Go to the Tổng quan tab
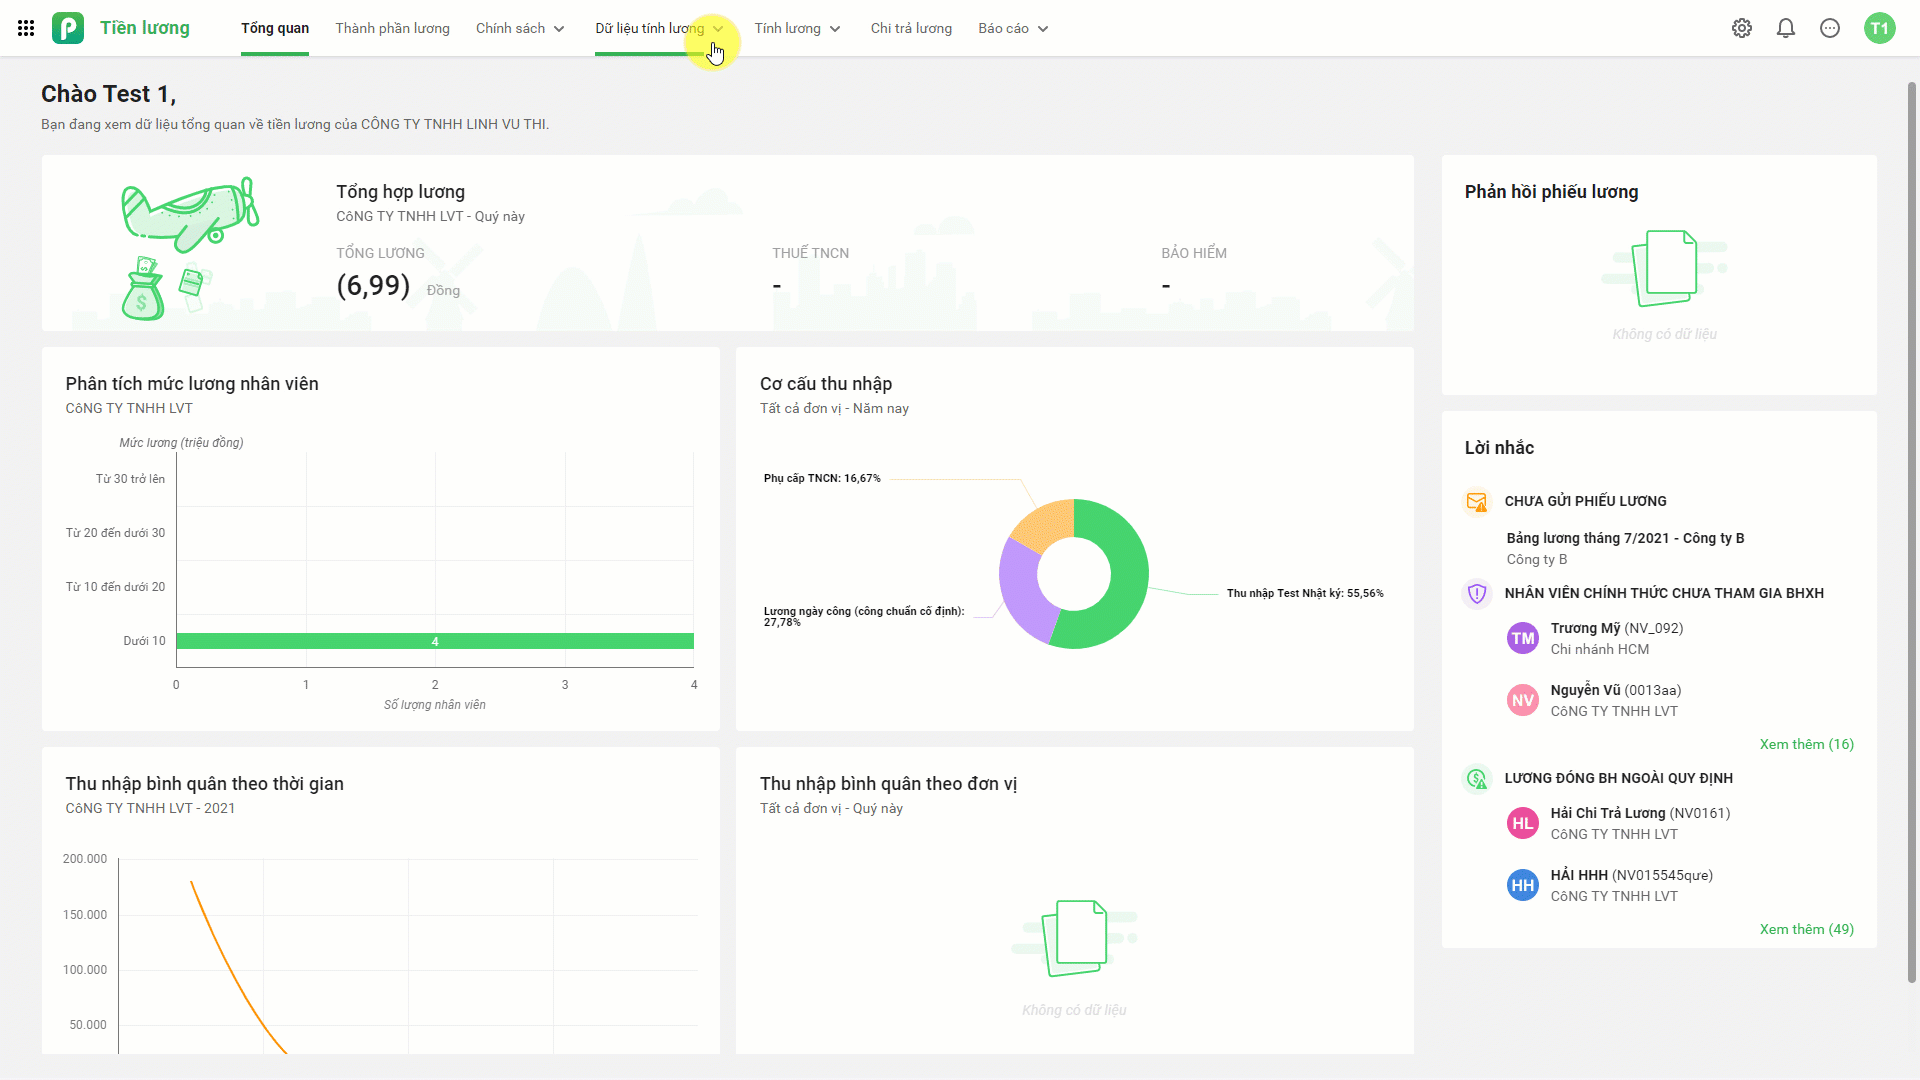Viewport: 1920px width, 1080px height. tap(275, 28)
